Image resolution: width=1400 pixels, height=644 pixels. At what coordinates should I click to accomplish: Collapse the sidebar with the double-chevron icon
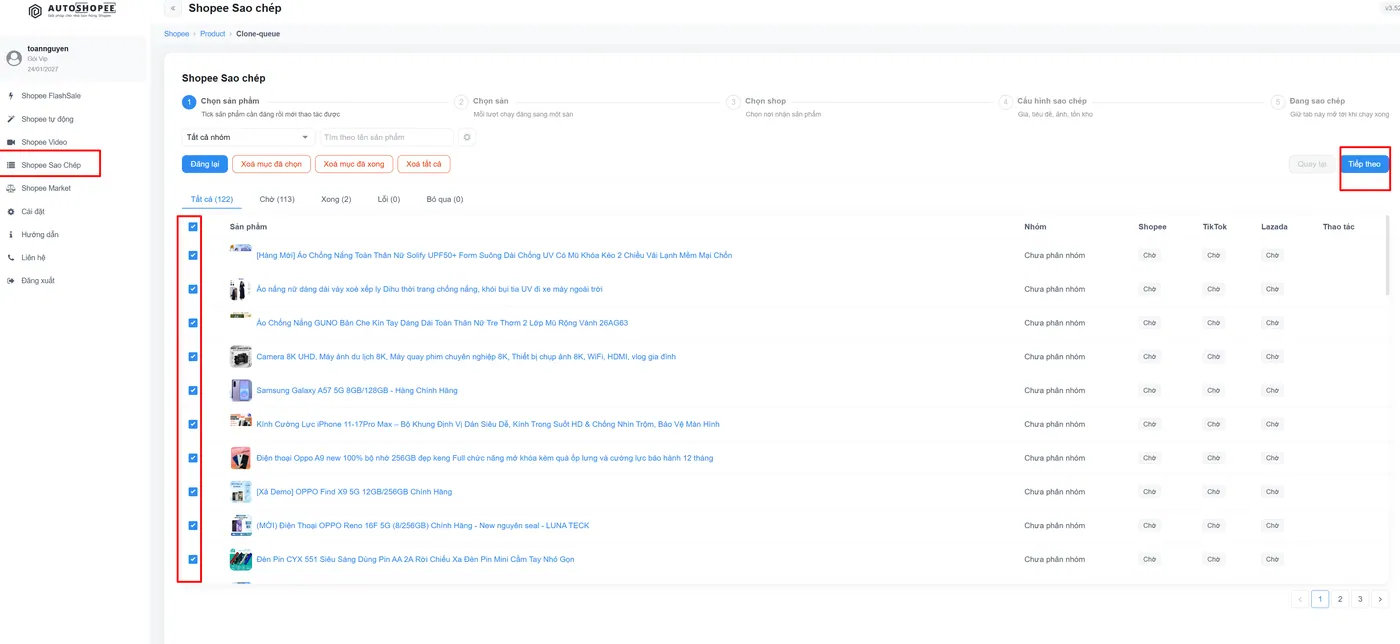tap(173, 8)
